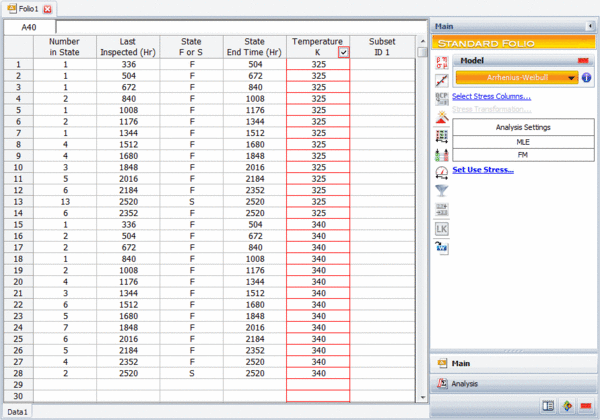The image size is (600, 420).
Task: Open the Arrhenius-Weibull model dropdown
Action: coord(517,78)
